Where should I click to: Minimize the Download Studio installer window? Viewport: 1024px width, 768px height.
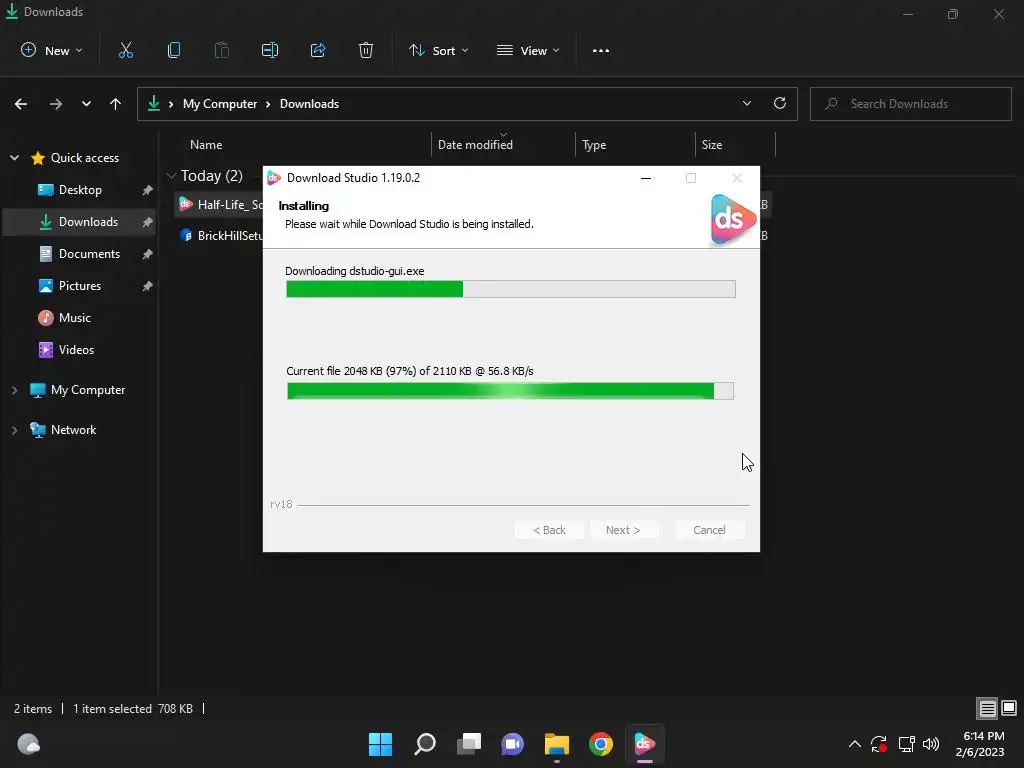(646, 178)
